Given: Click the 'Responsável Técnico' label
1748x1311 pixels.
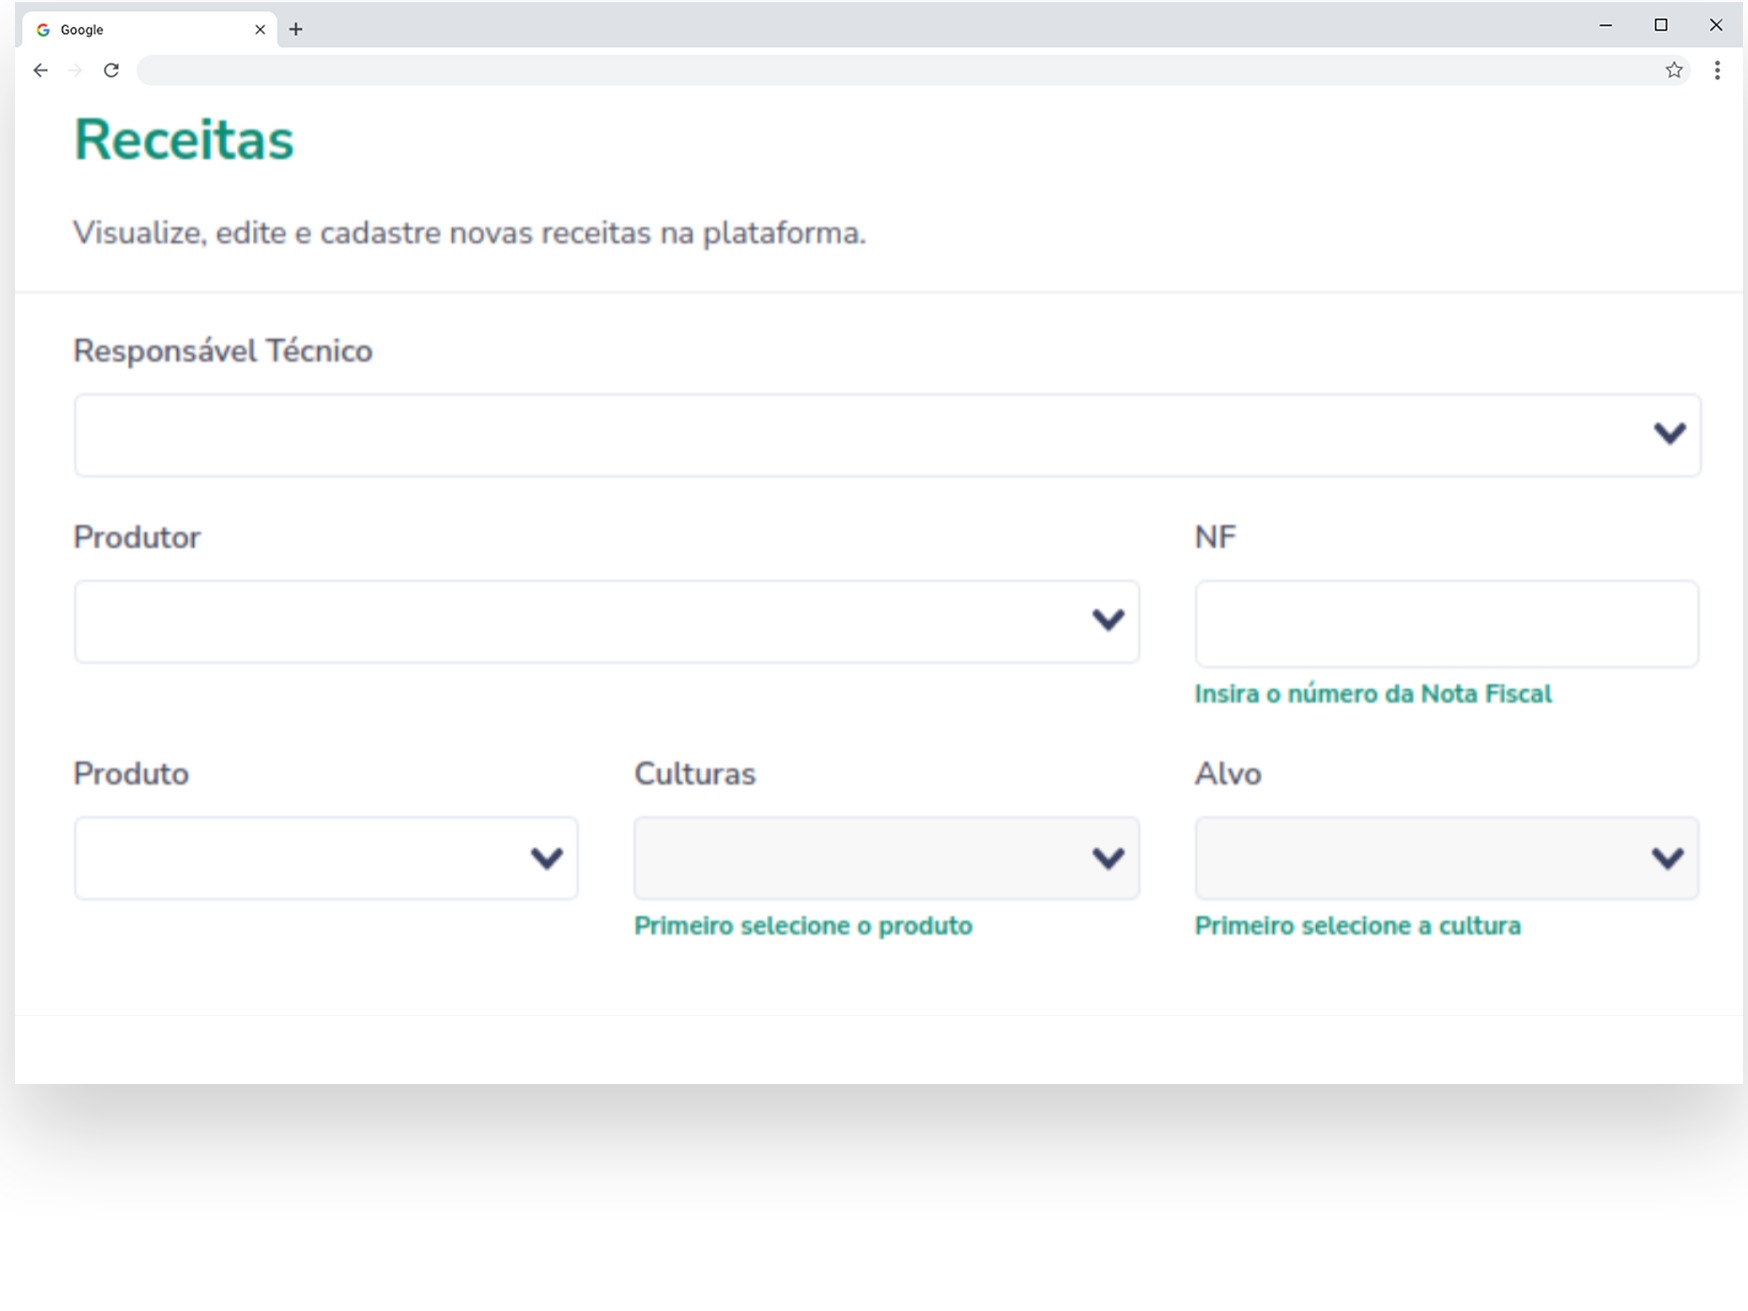Looking at the screenshot, I should point(223,351).
